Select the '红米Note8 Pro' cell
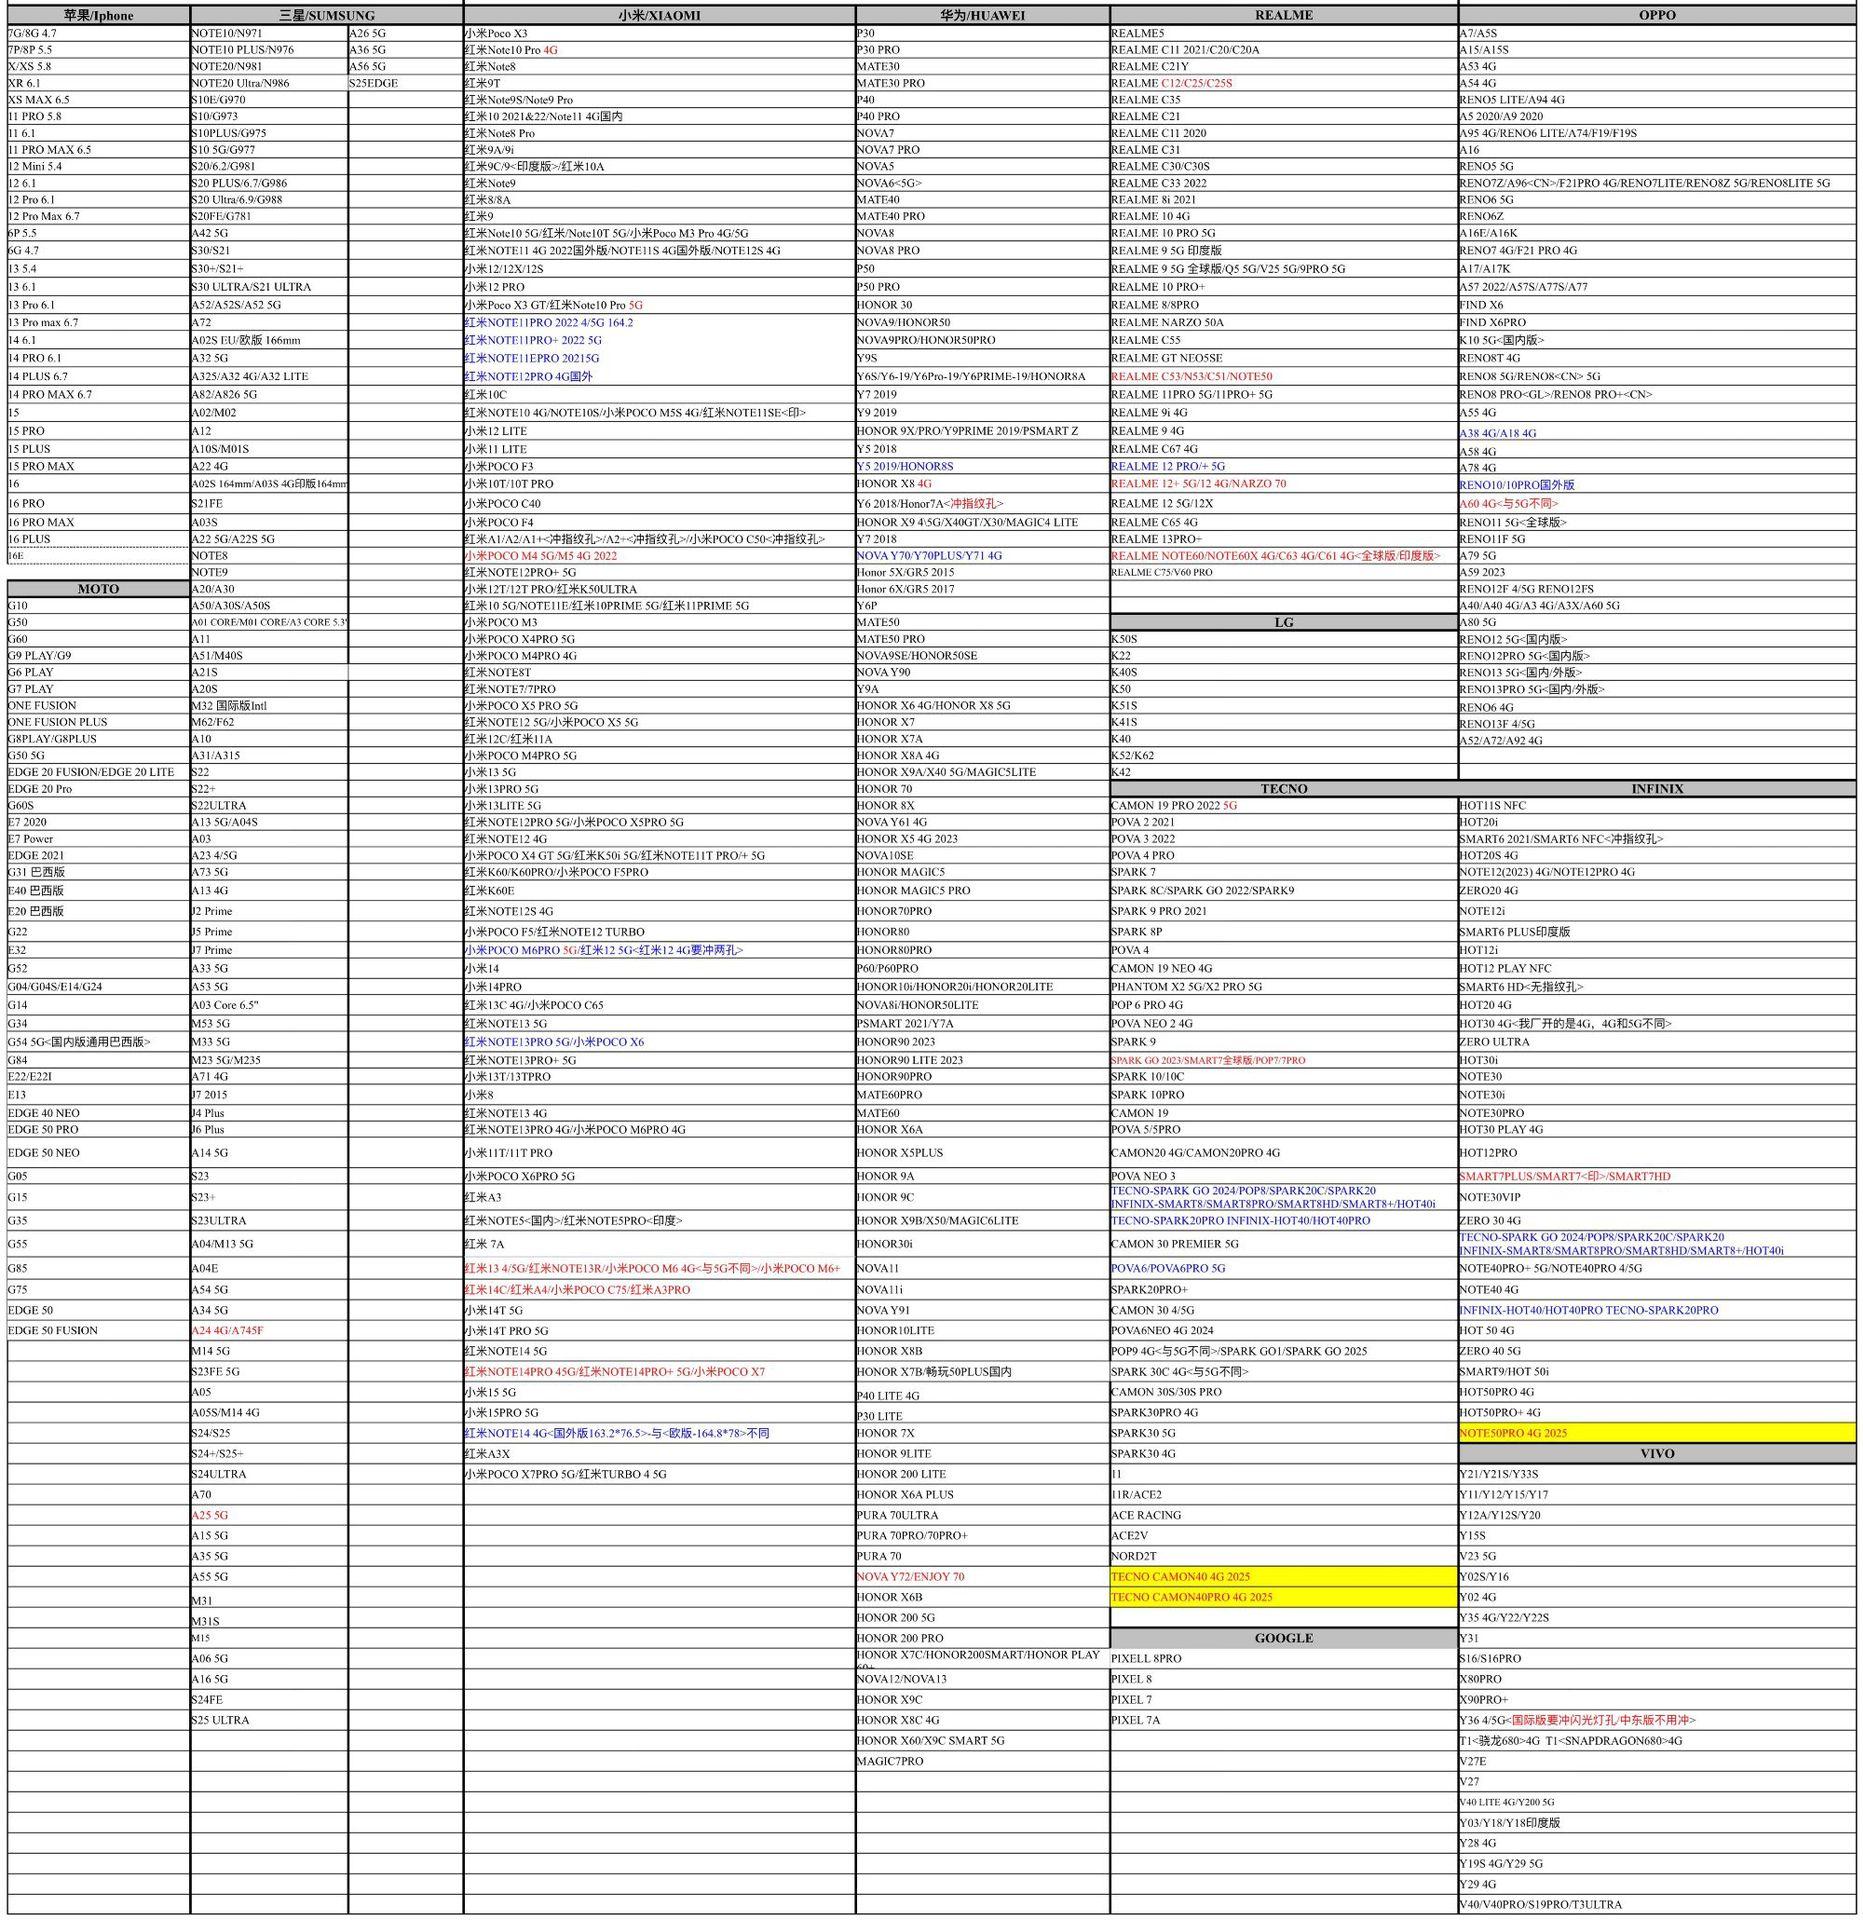 coord(659,133)
